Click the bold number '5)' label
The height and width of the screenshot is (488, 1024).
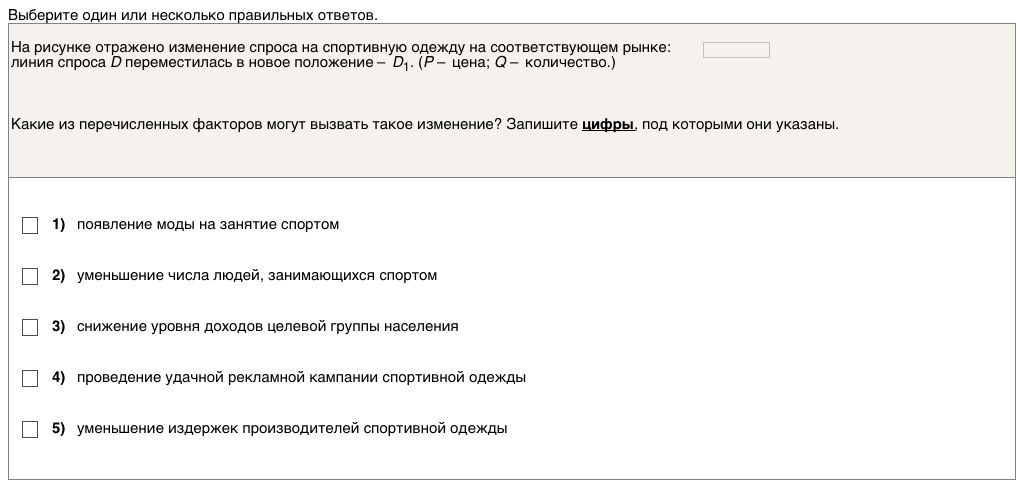pyautogui.click(x=58, y=429)
